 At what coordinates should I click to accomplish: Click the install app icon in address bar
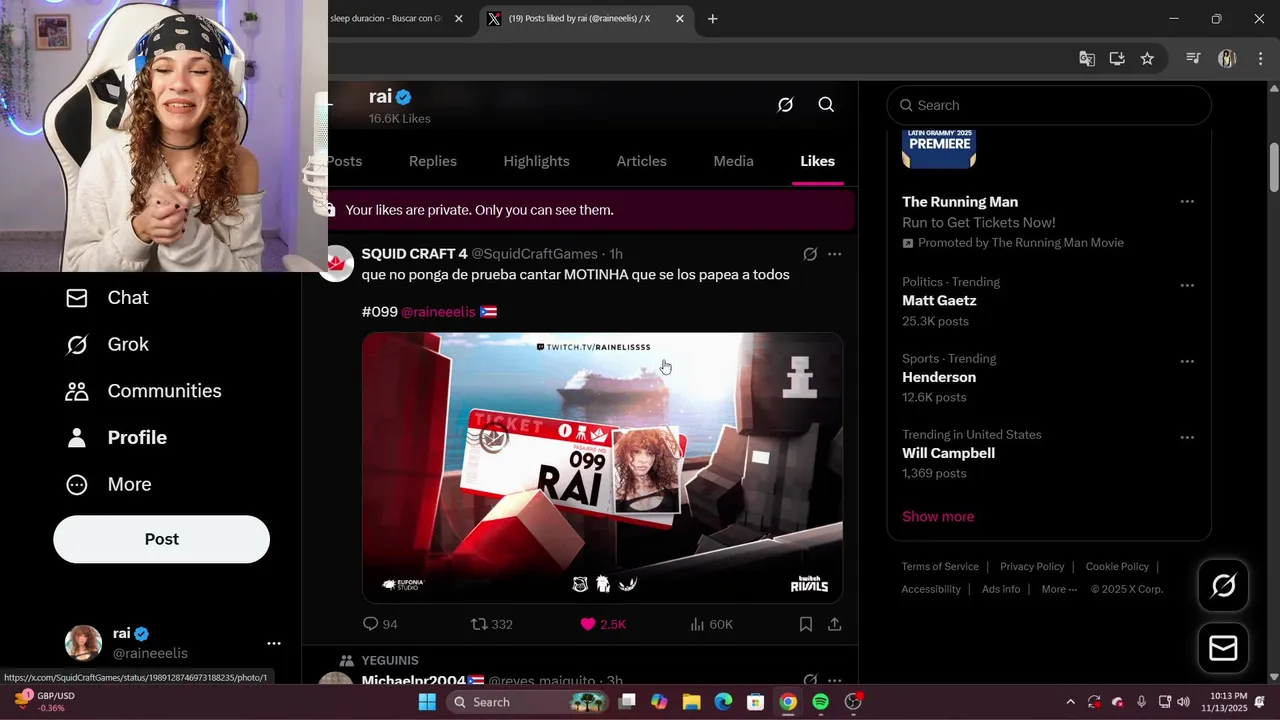click(x=1117, y=59)
